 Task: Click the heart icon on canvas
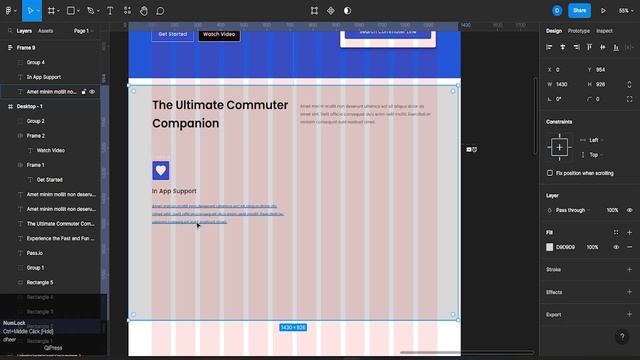click(161, 170)
